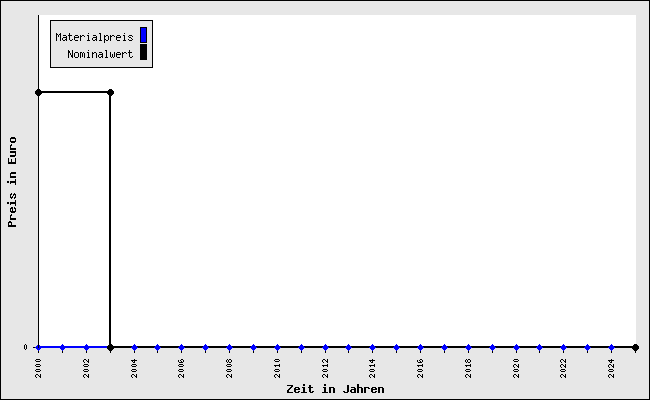The height and width of the screenshot is (400, 650).
Task: Click the y-axis value 0
Action: point(26,347)
